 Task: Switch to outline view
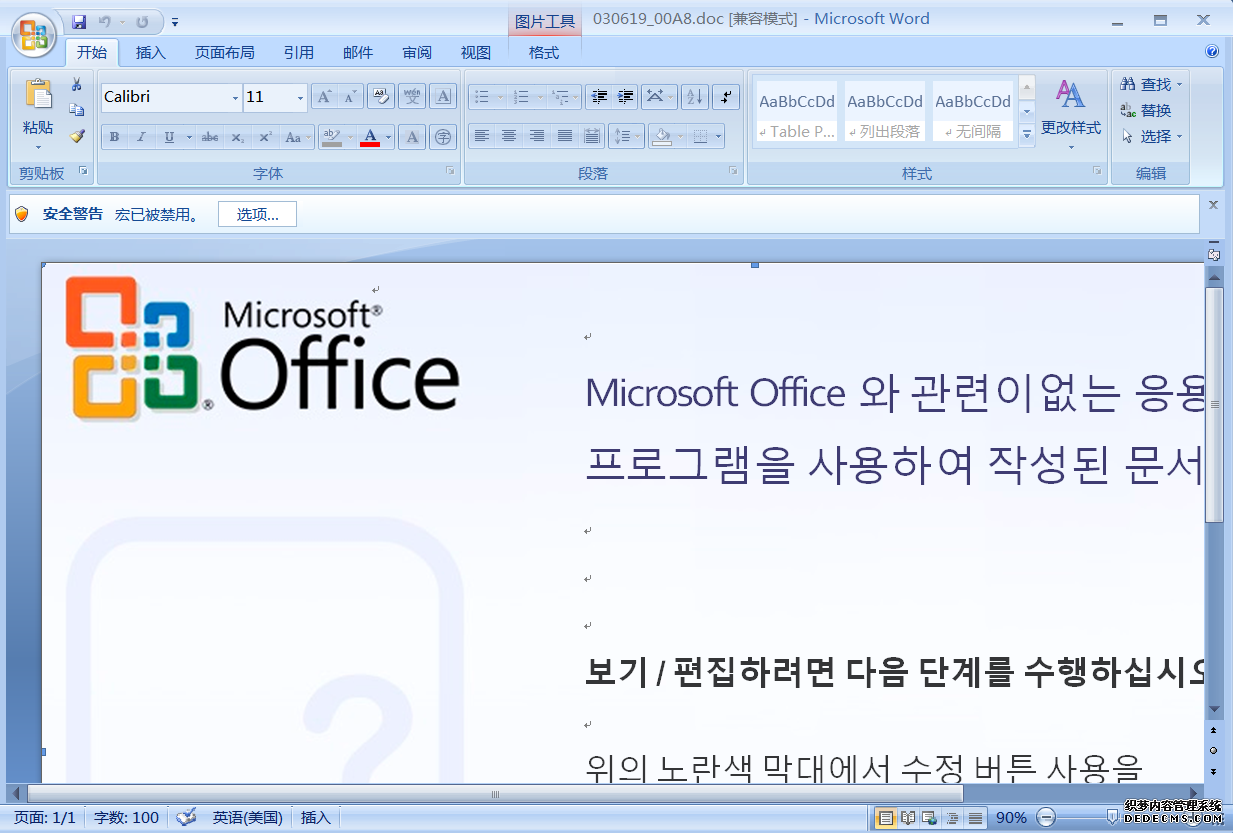[x=952, y=818]
